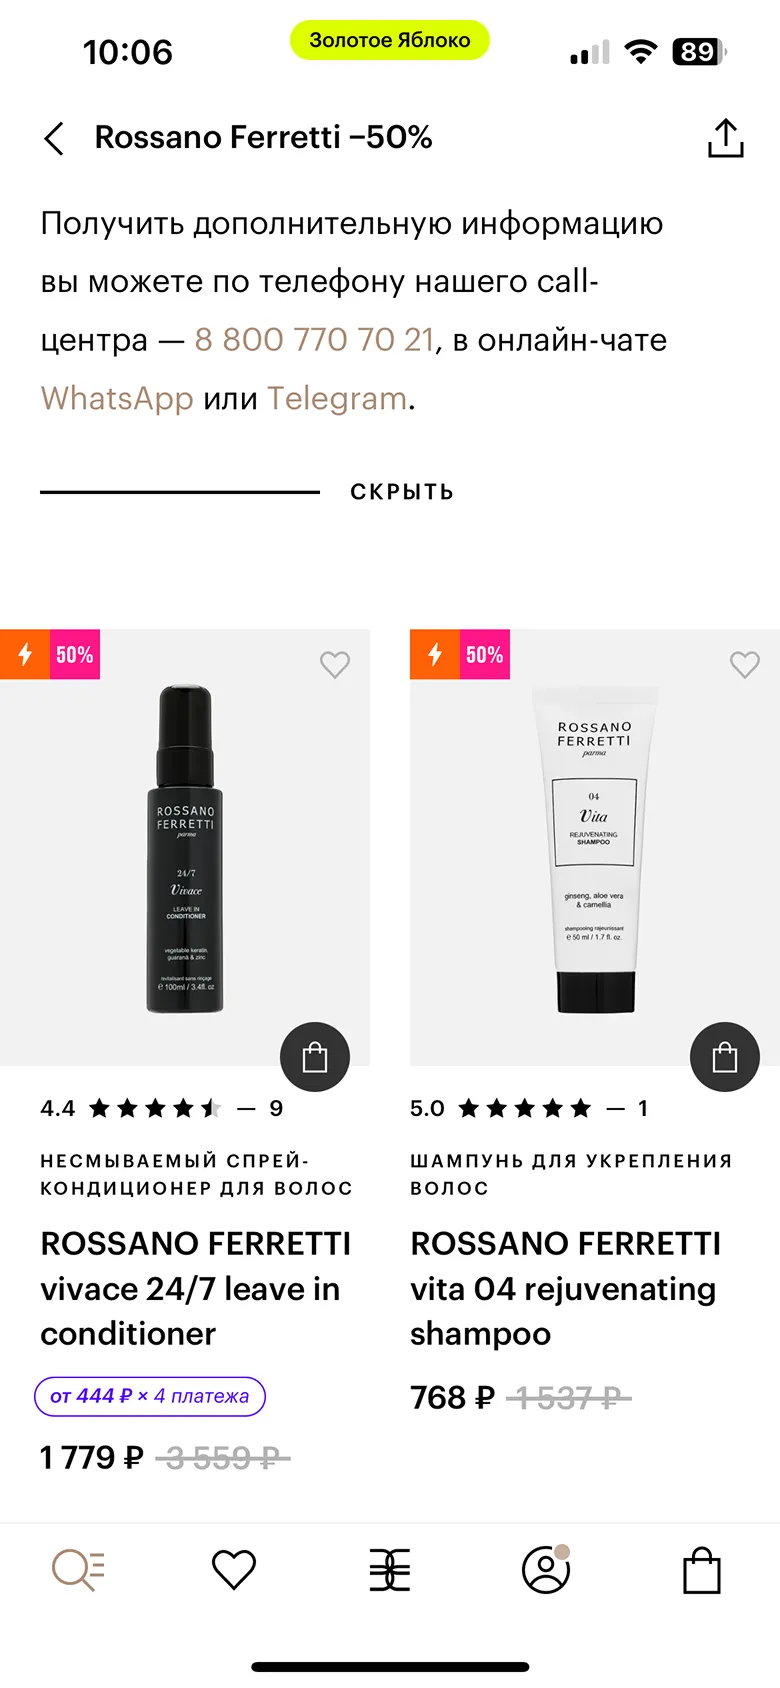Open the share icon in header
The image size is (780, 1688).
click(x=725, y=138)
